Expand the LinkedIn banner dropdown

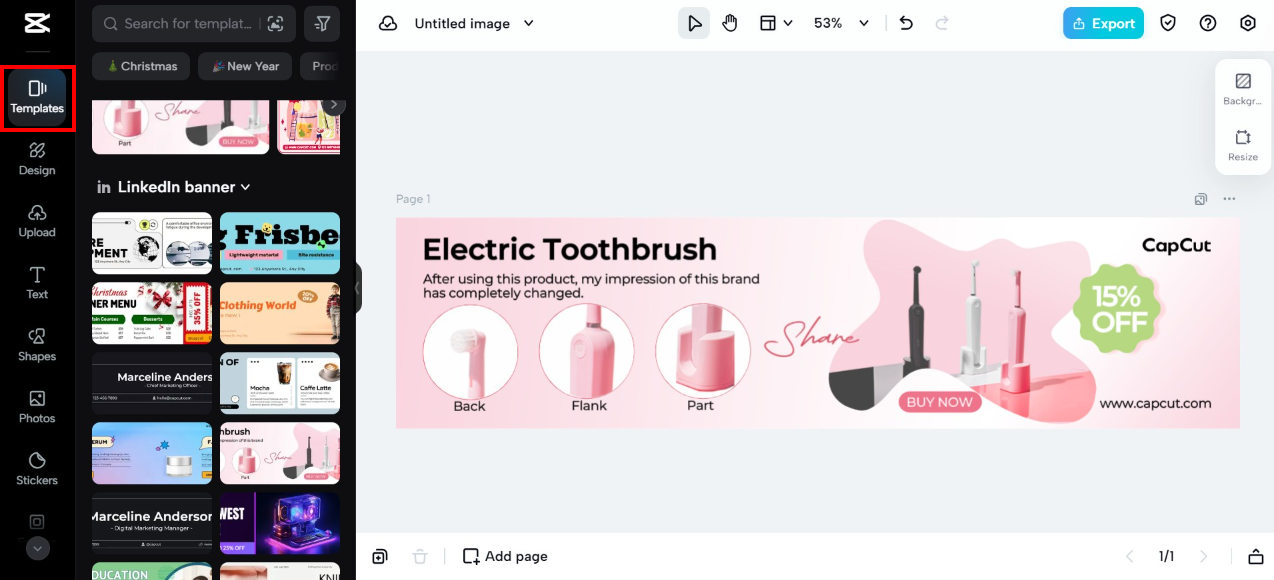pyautogui.click(x=173, y=187)
